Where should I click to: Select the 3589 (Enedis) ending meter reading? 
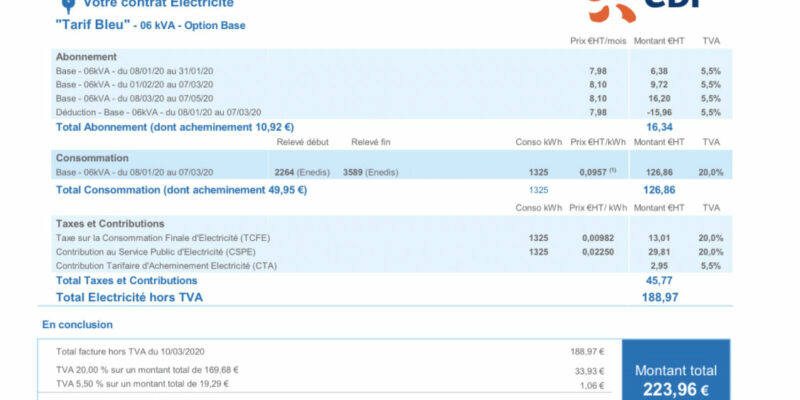[376, 173]
